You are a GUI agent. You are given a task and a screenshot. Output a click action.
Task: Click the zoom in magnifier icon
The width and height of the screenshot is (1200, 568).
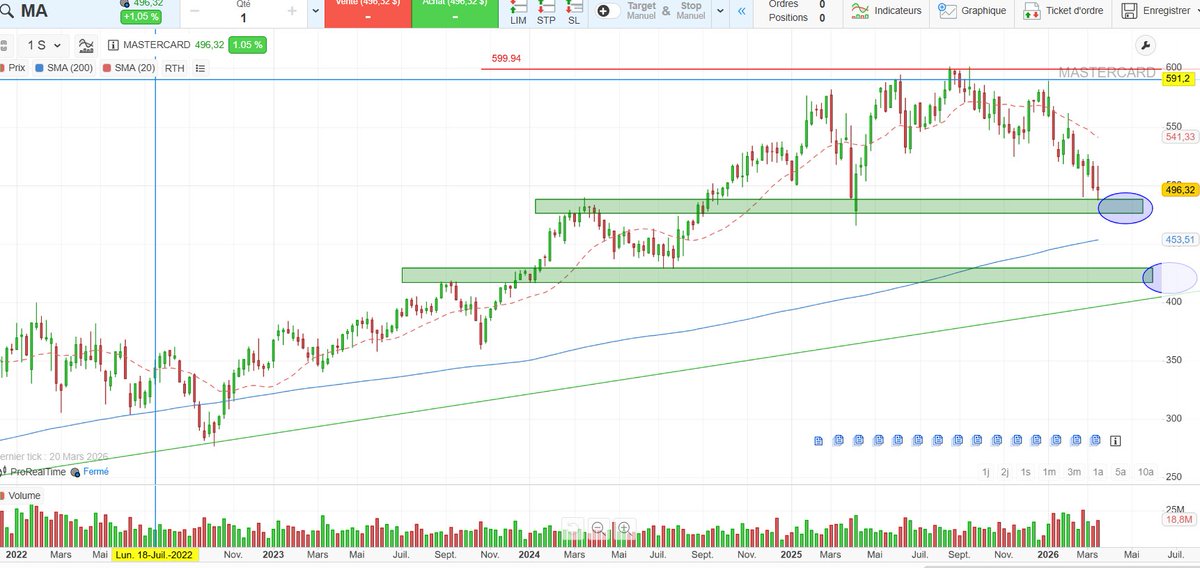624,527
